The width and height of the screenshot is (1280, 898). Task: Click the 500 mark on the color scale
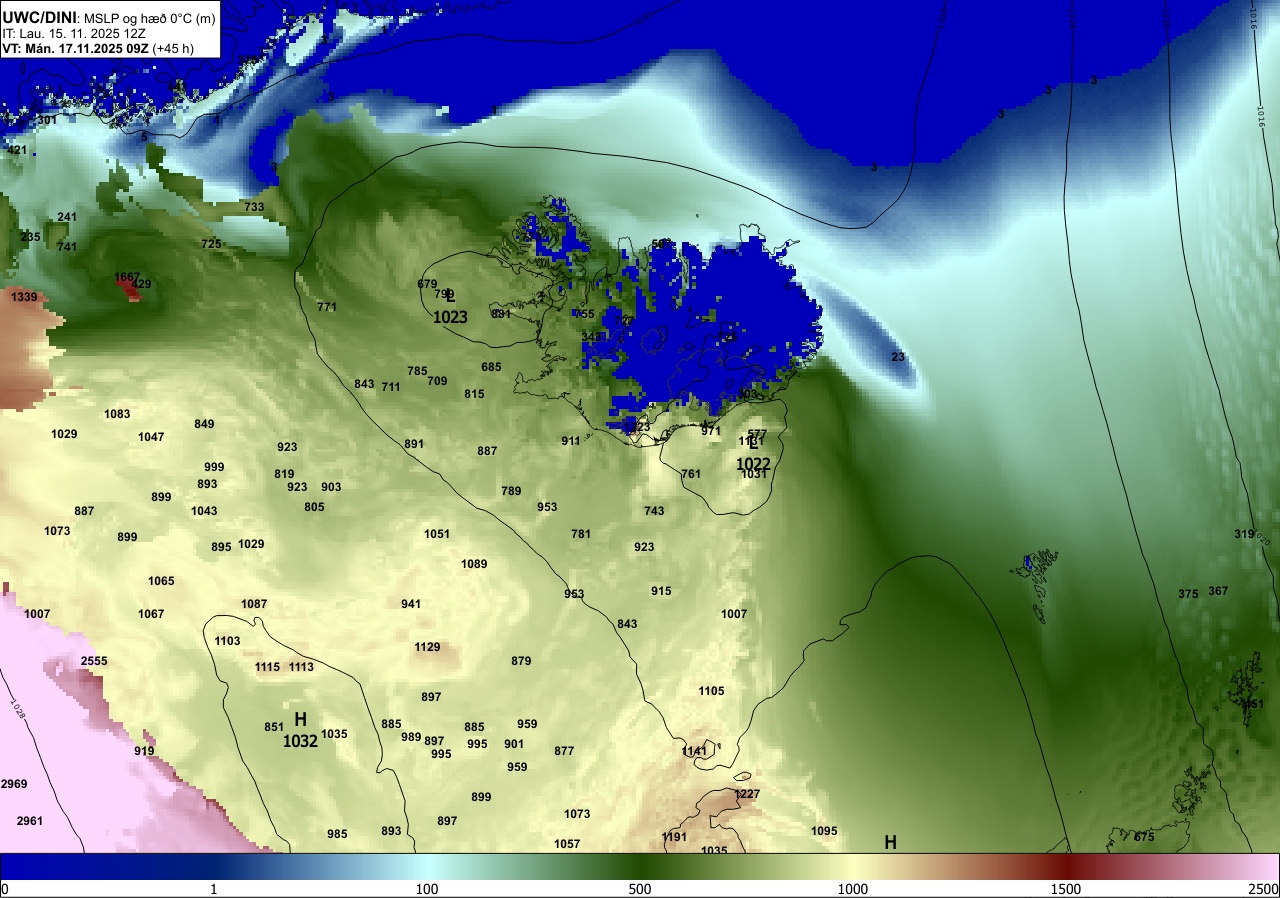pos(640,889)
